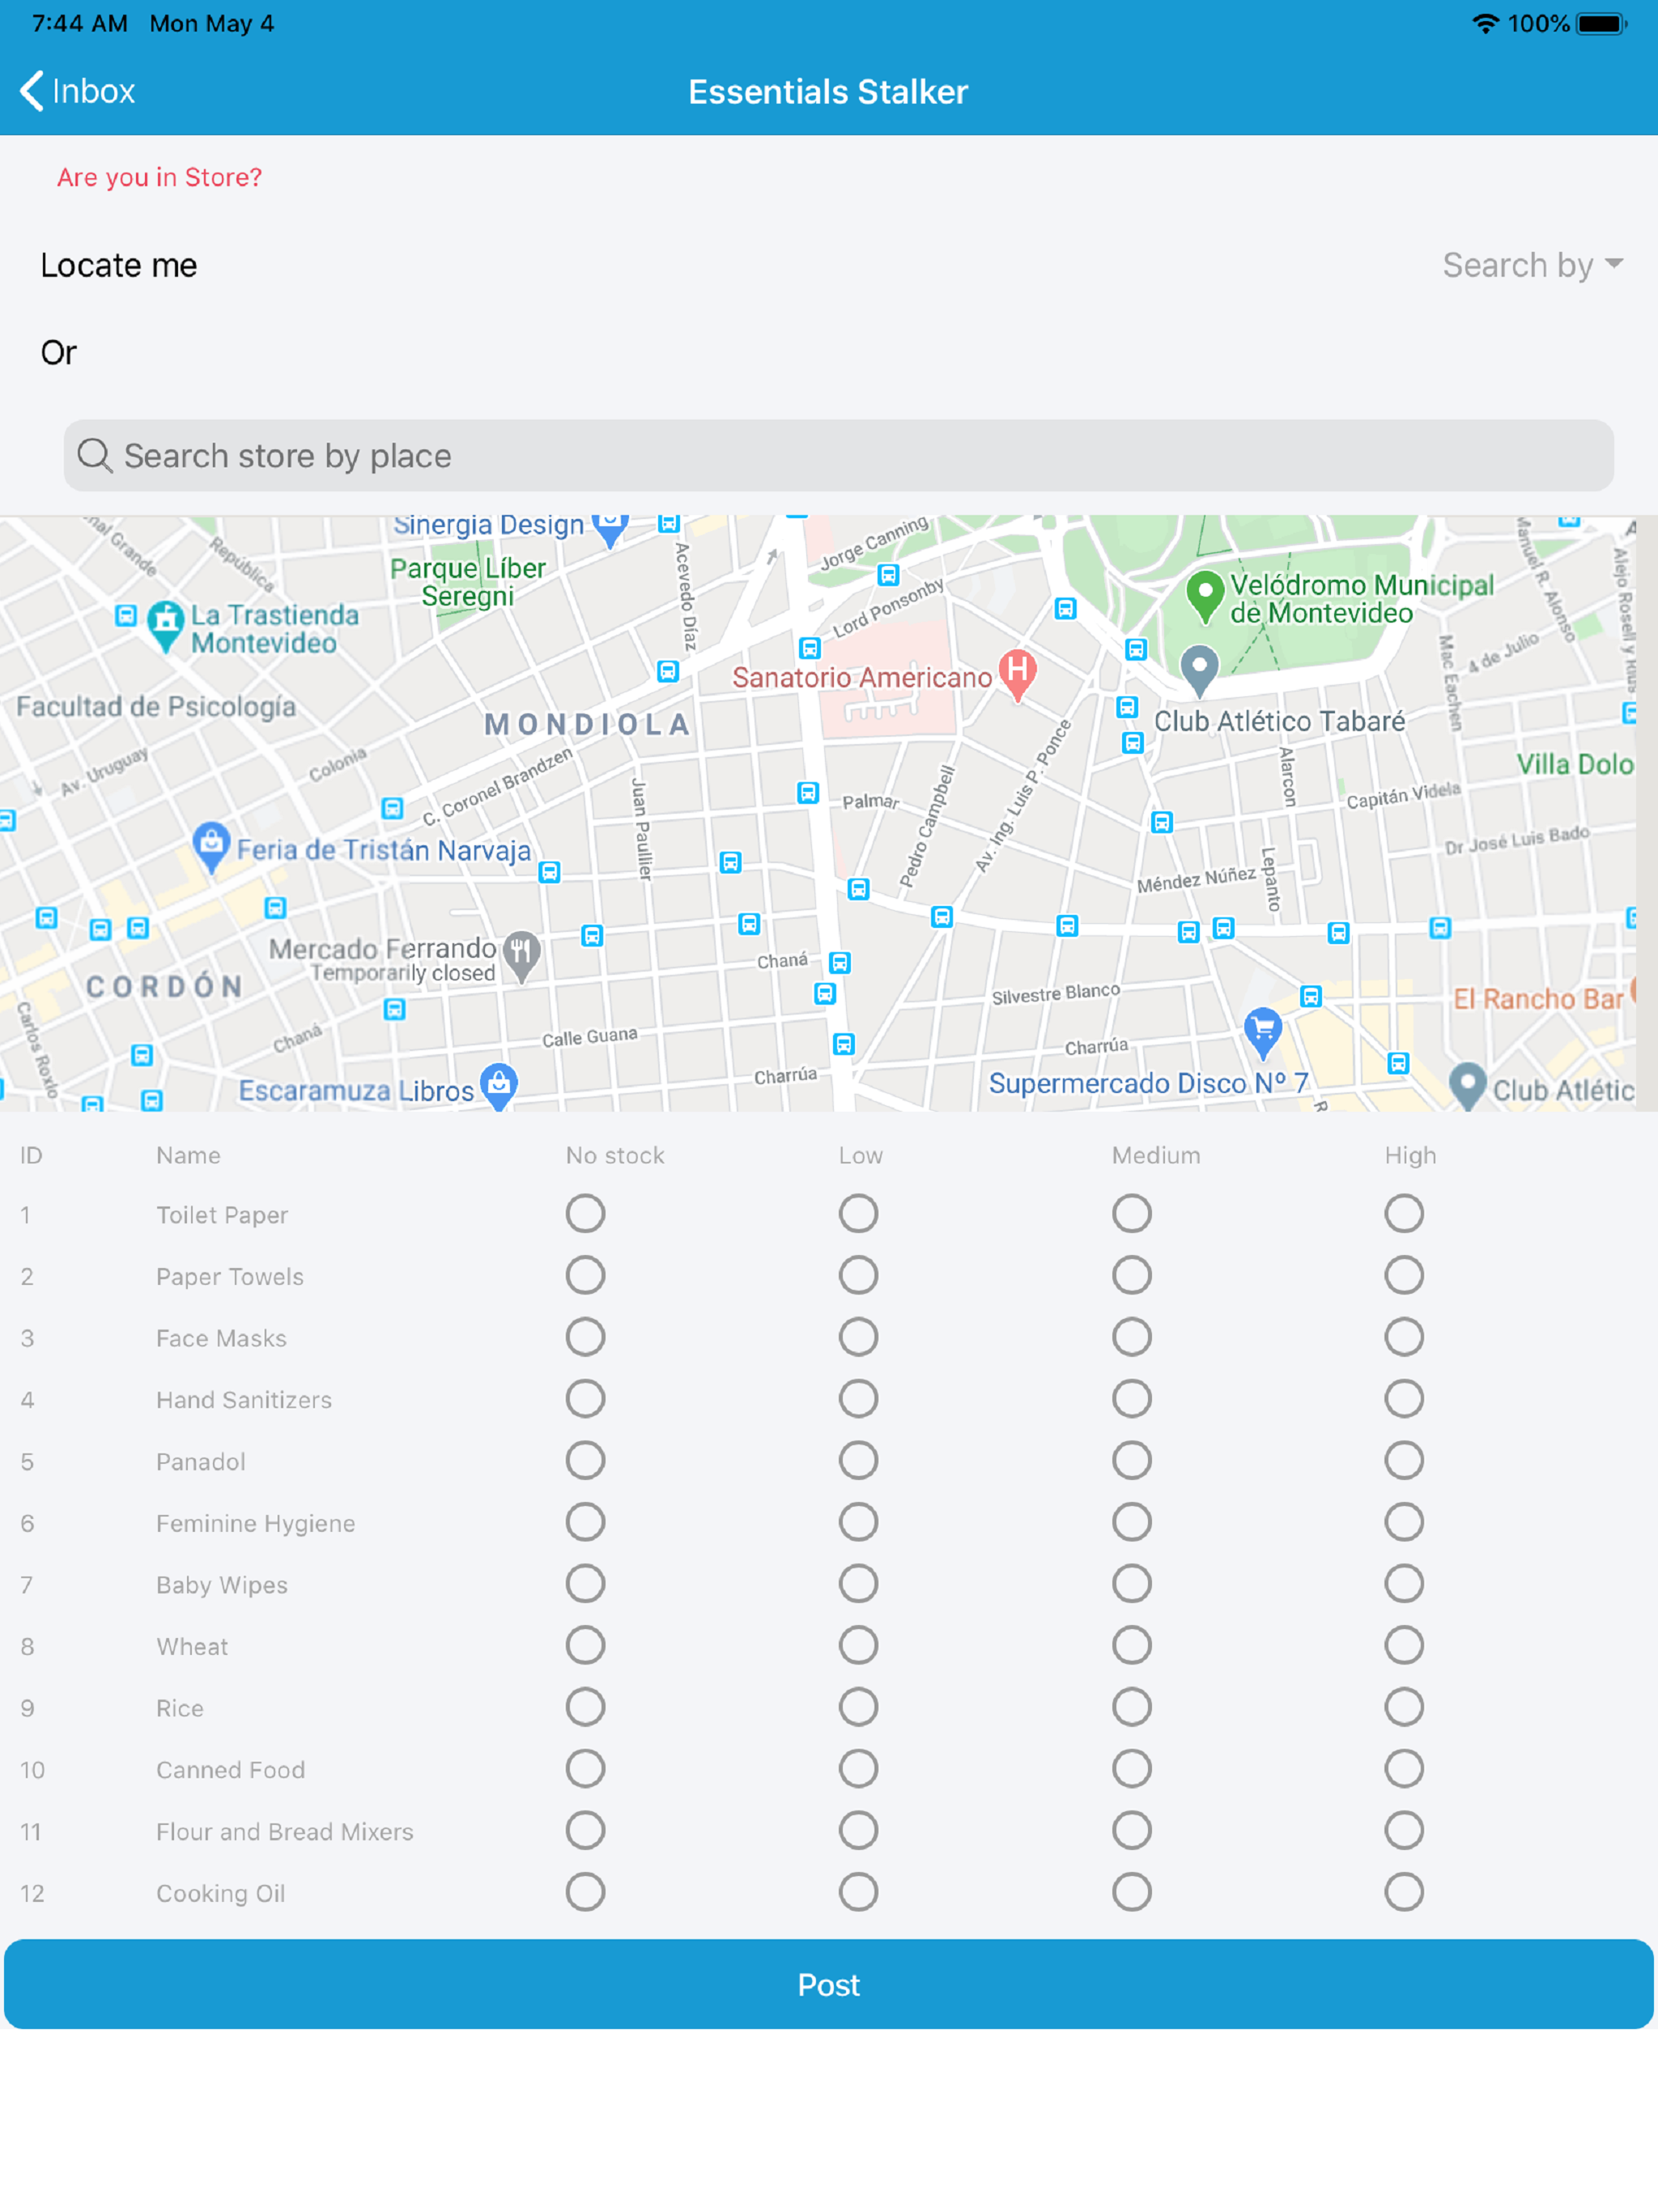
Task: Tap the Essentials Stalker title
Action: pos(828,92)
